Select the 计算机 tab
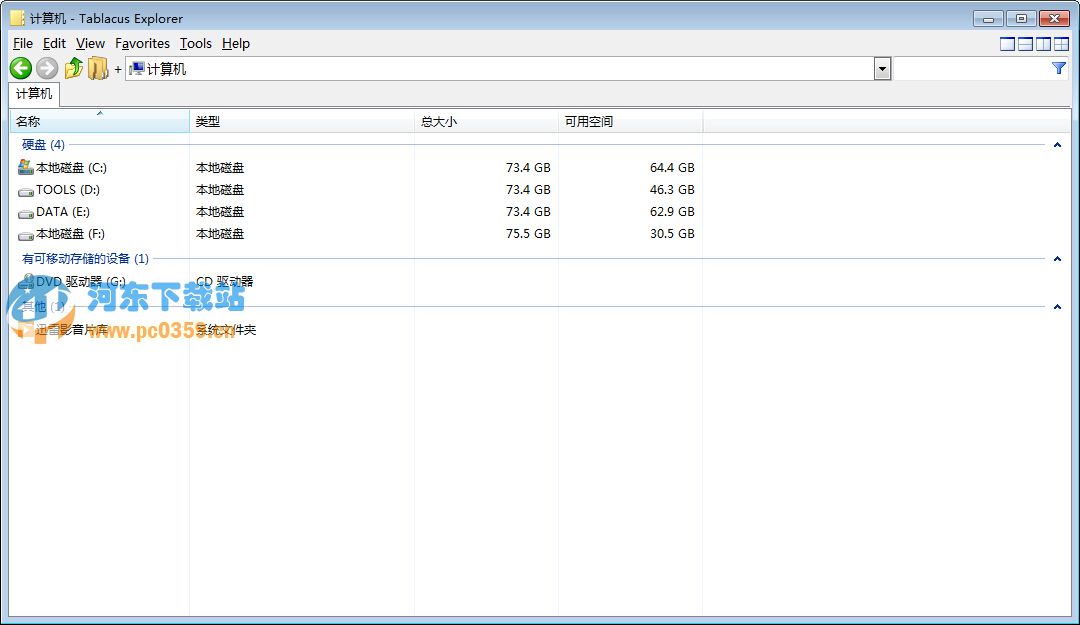Viewport: 1080px width, 625px height. 33,94
